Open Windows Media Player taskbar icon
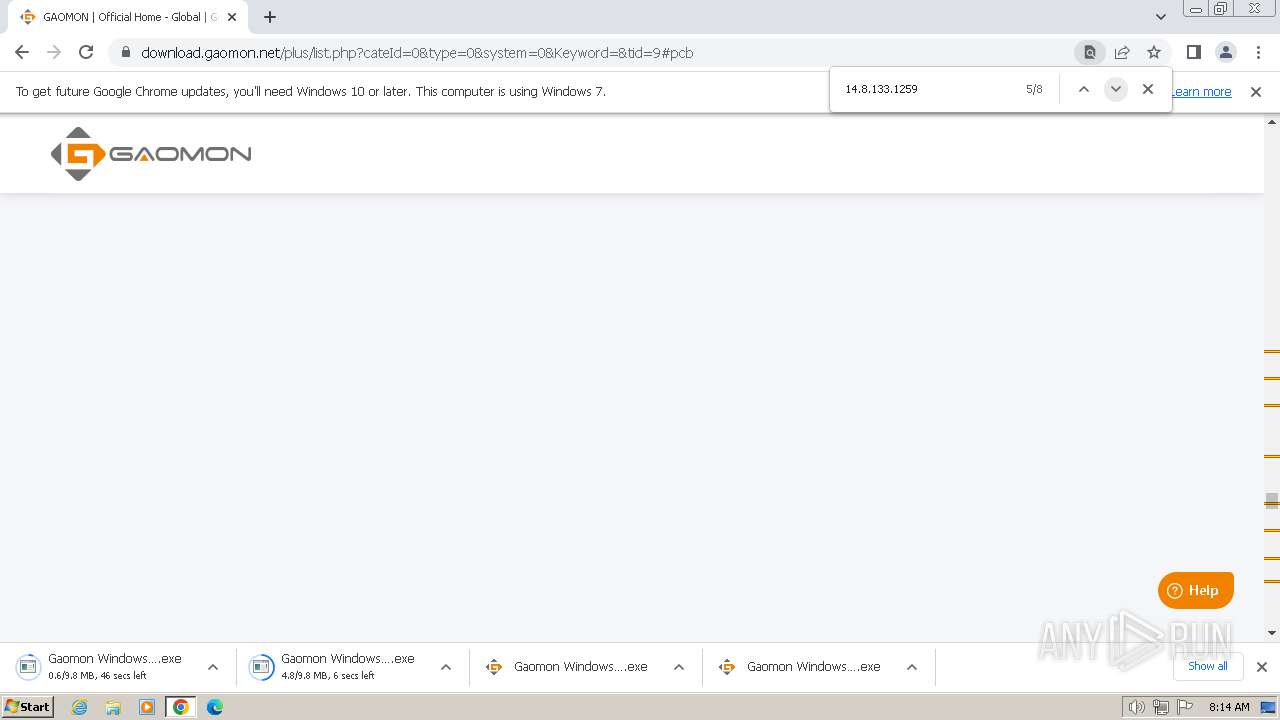1280x720 pixels. coord(147,707)
